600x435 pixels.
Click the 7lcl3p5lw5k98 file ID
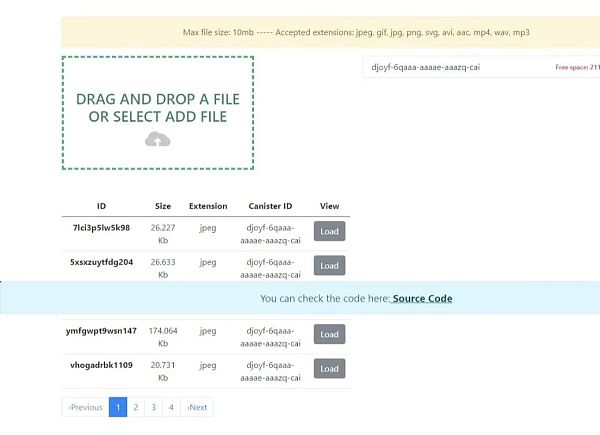[x=101, y=227]
